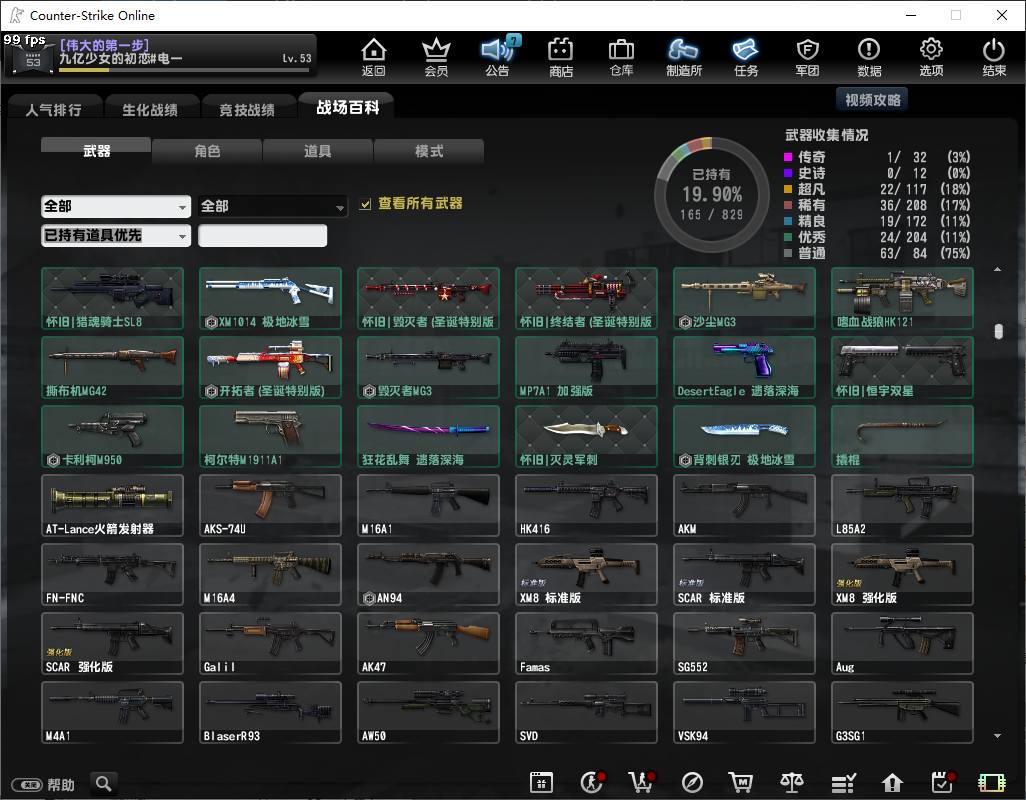Toggle the 查看所有武器 checkbox

pyautogui.click(x=365, y=205)
